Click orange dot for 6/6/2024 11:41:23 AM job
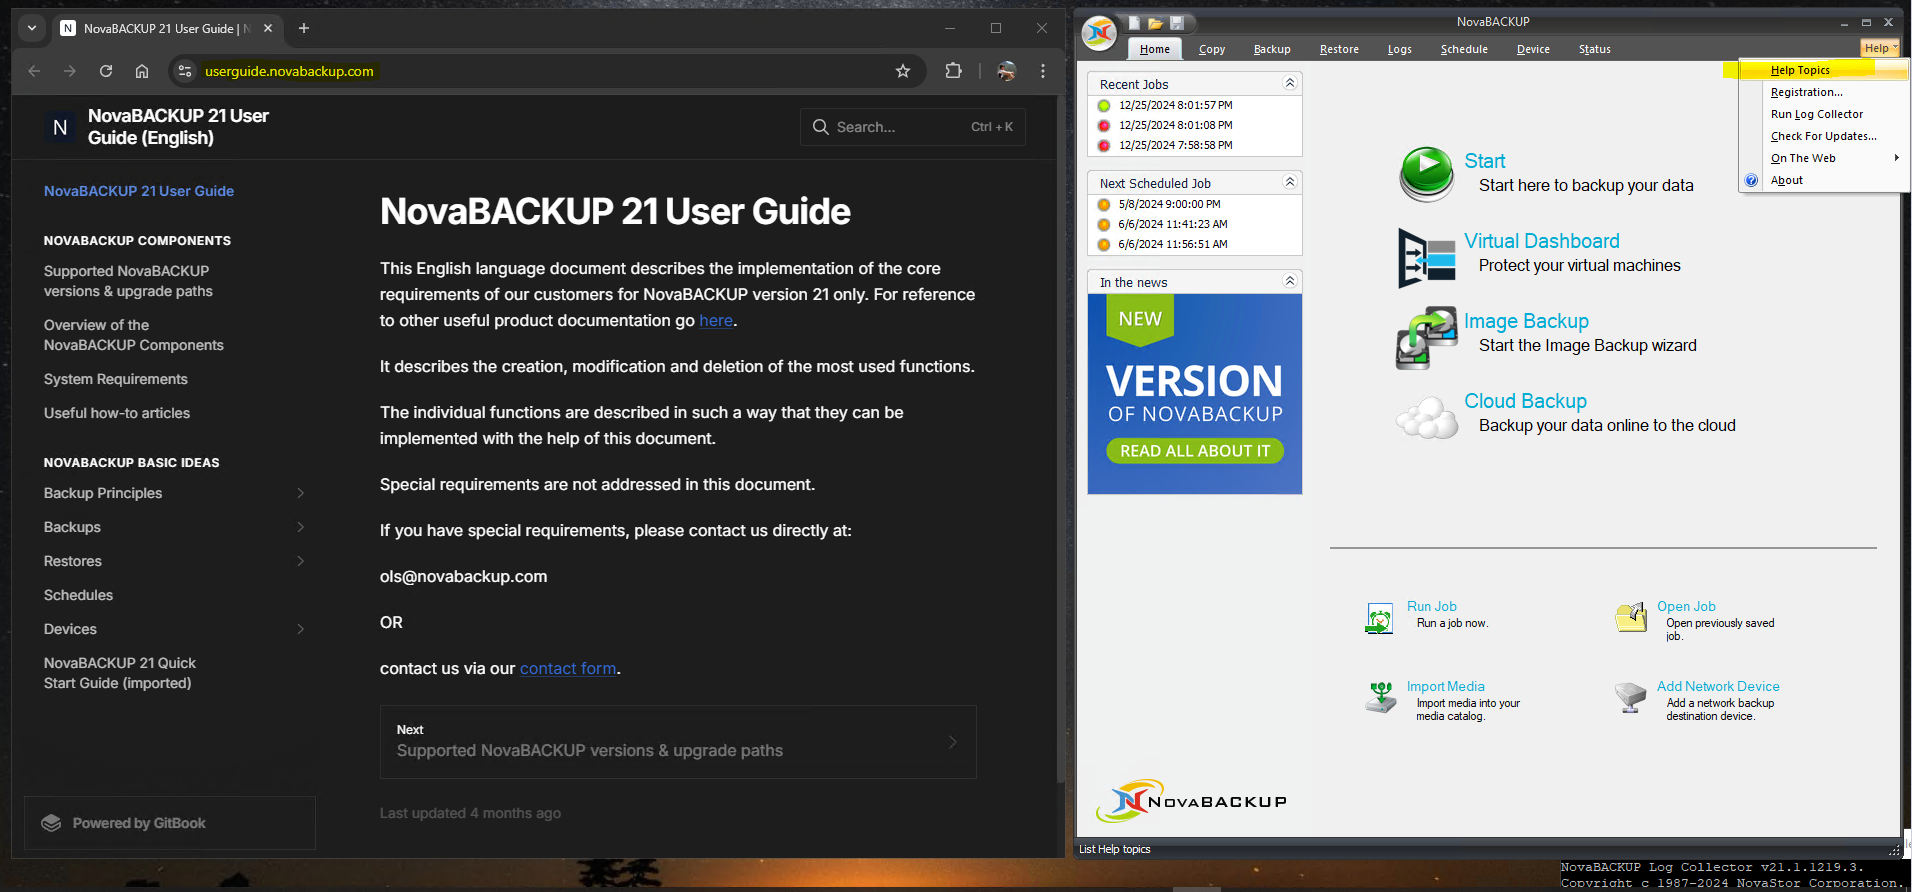The image size is (1912, 892). pos(1104,225)
